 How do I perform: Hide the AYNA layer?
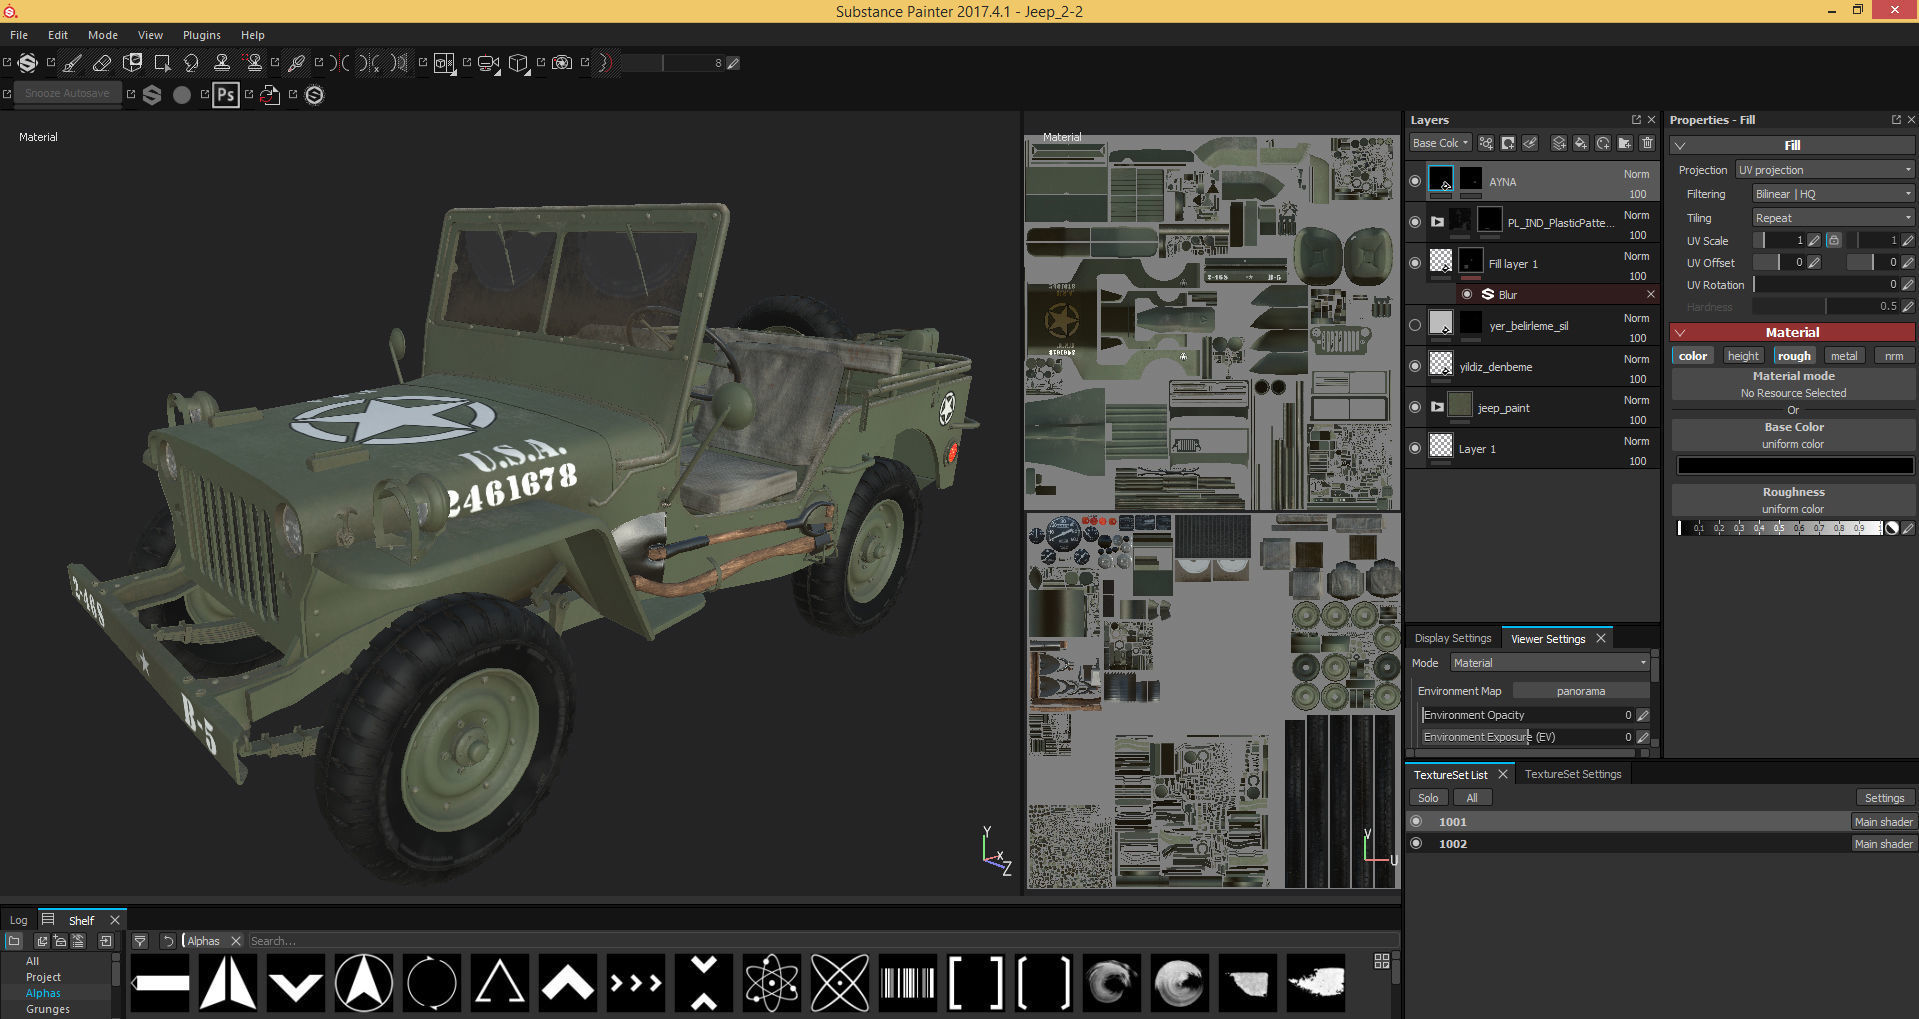1415,181
